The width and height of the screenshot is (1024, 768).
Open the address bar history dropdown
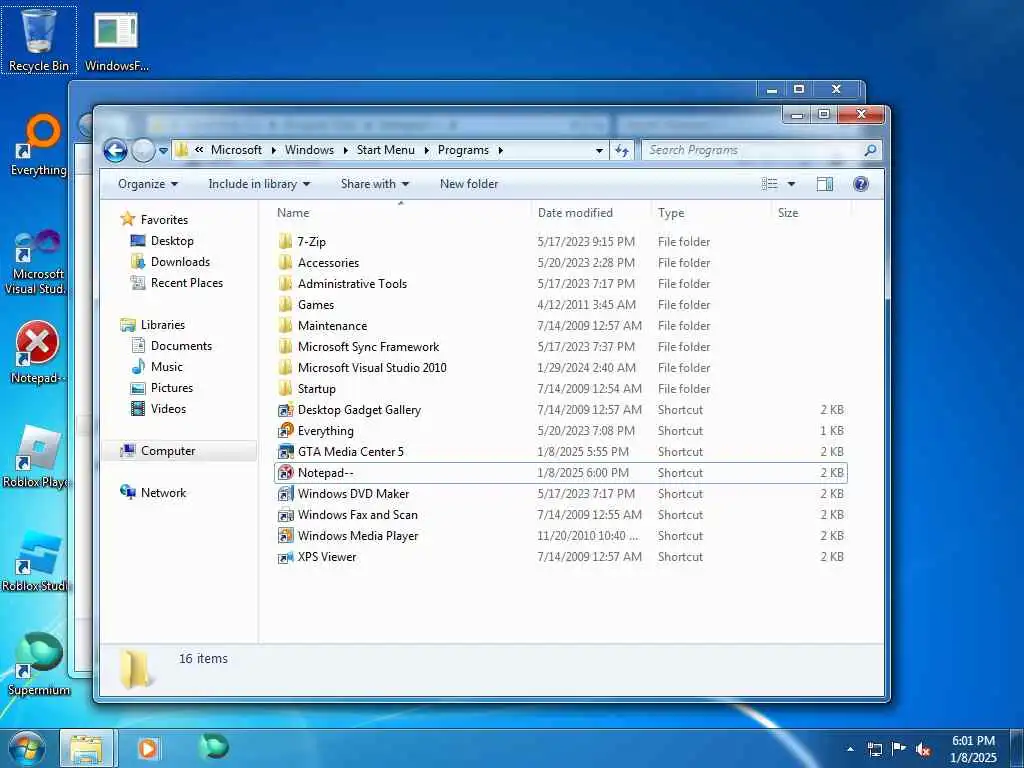click(599, 151)
